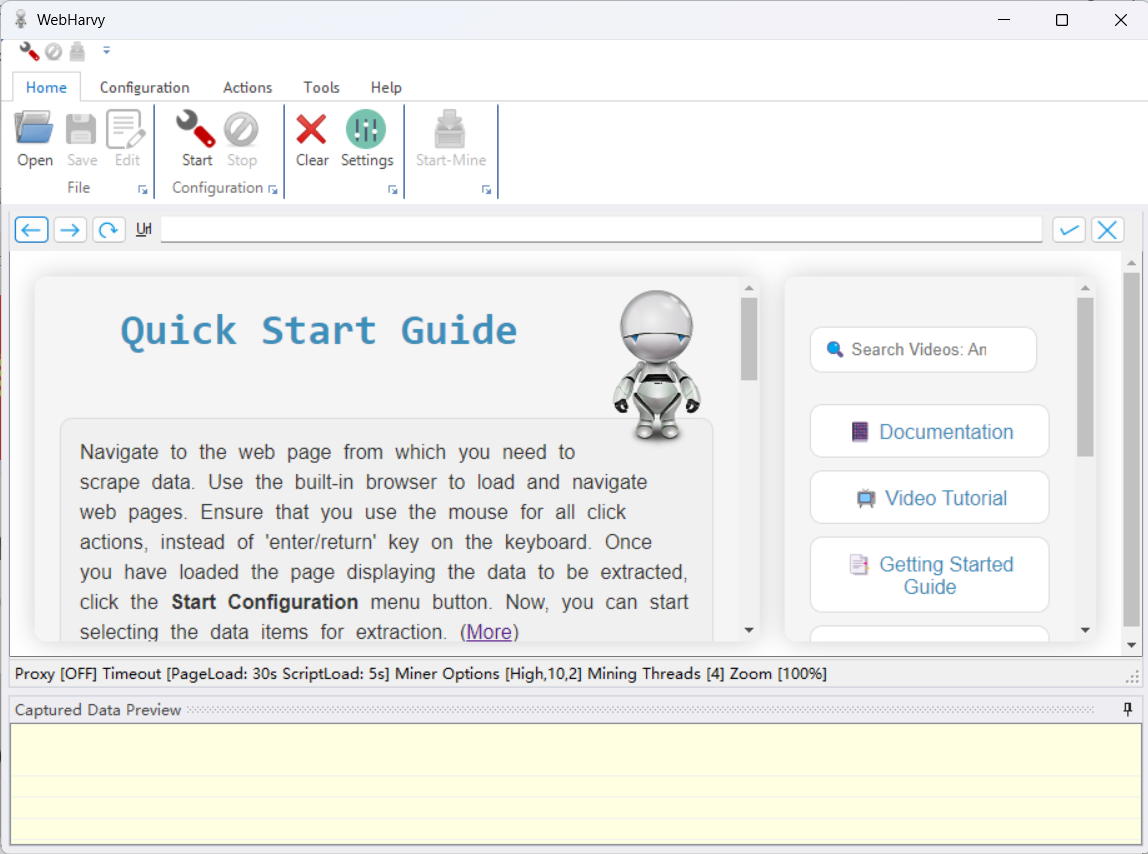The image size is (1148, 854).
Task: Follow the More link in the guide
Action: pos(489,632)
